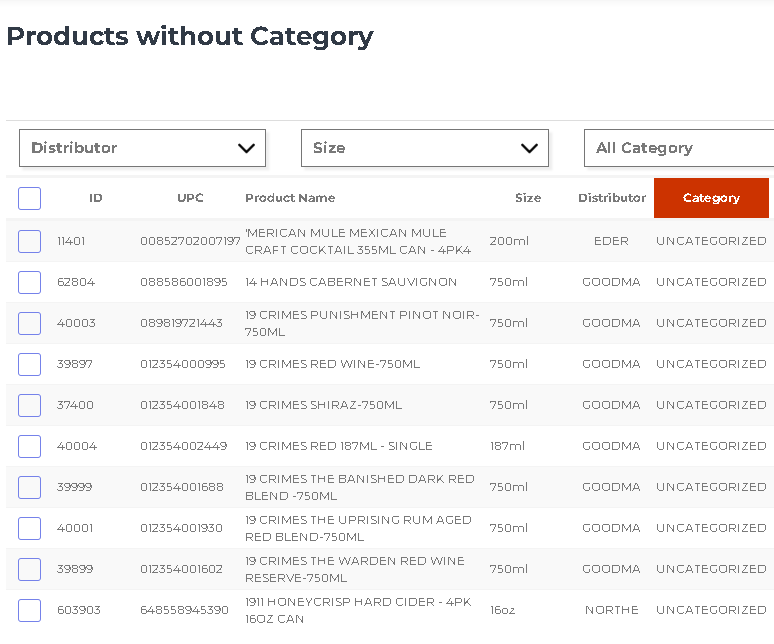Click 19 CRIMES SHIRAZ-750ML name
The width and height of the screenshot is (774, 644).
tap(324, 405)
